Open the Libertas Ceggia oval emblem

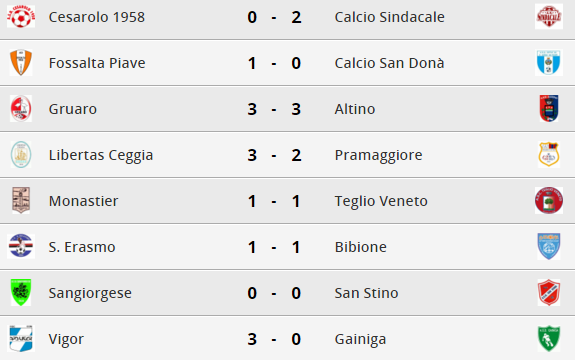(21, 155)
